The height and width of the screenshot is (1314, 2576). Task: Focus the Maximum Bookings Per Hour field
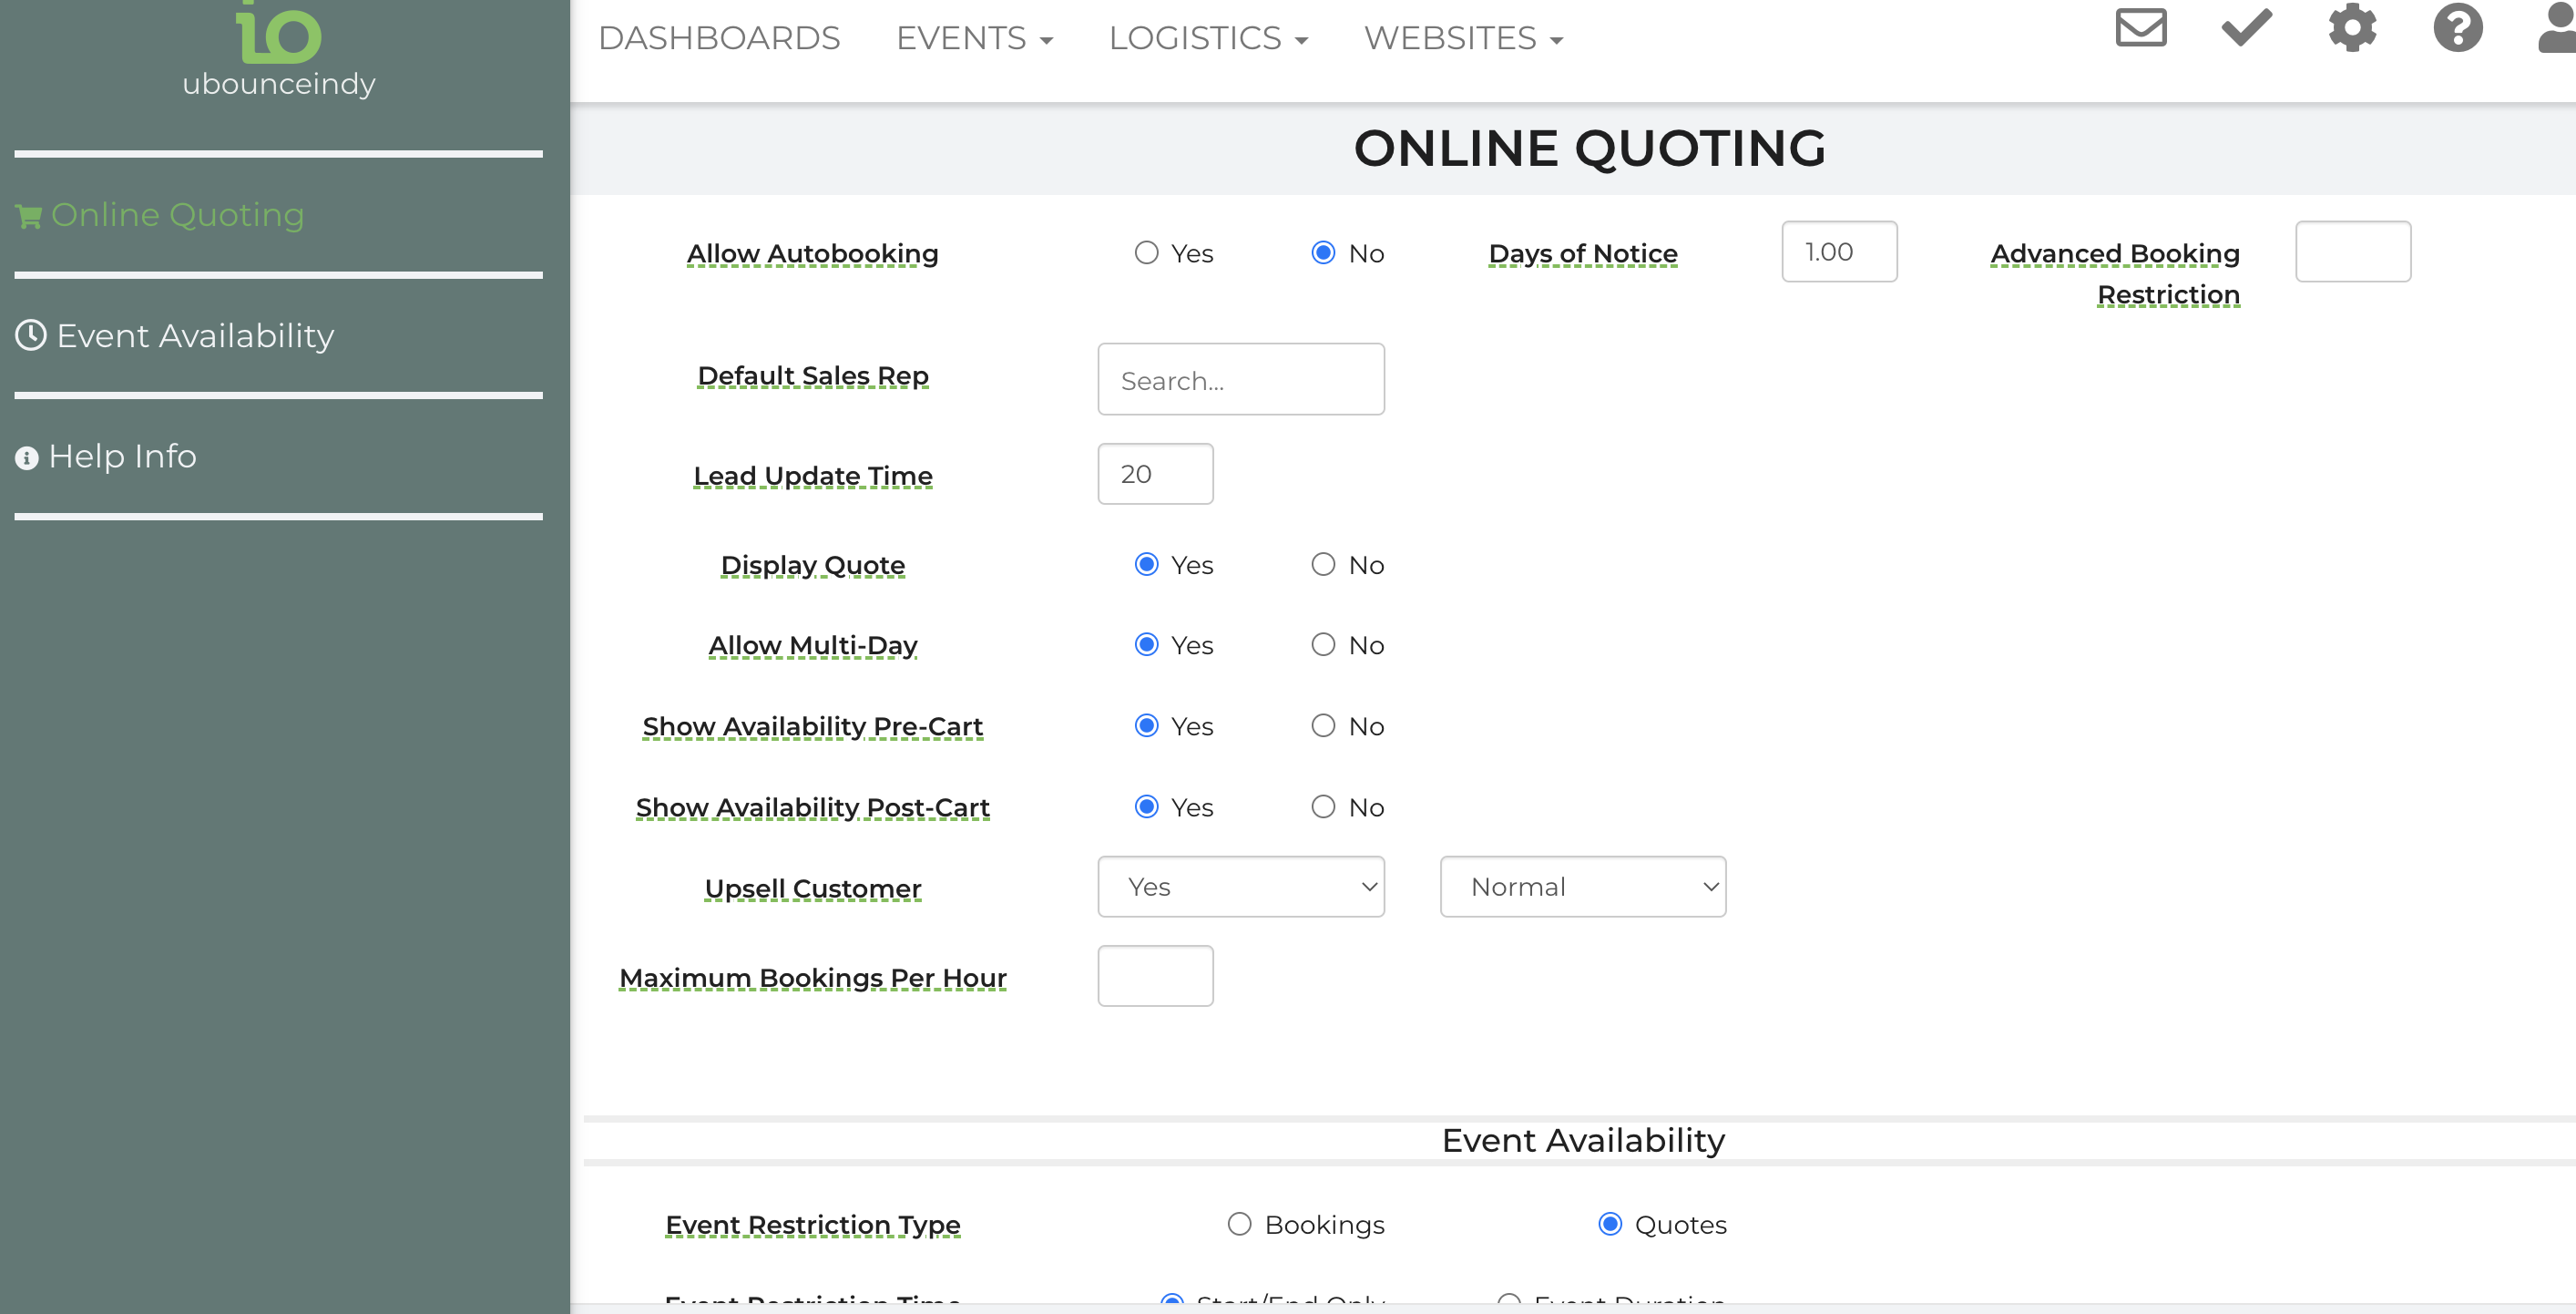click(x=1155, y=976)
